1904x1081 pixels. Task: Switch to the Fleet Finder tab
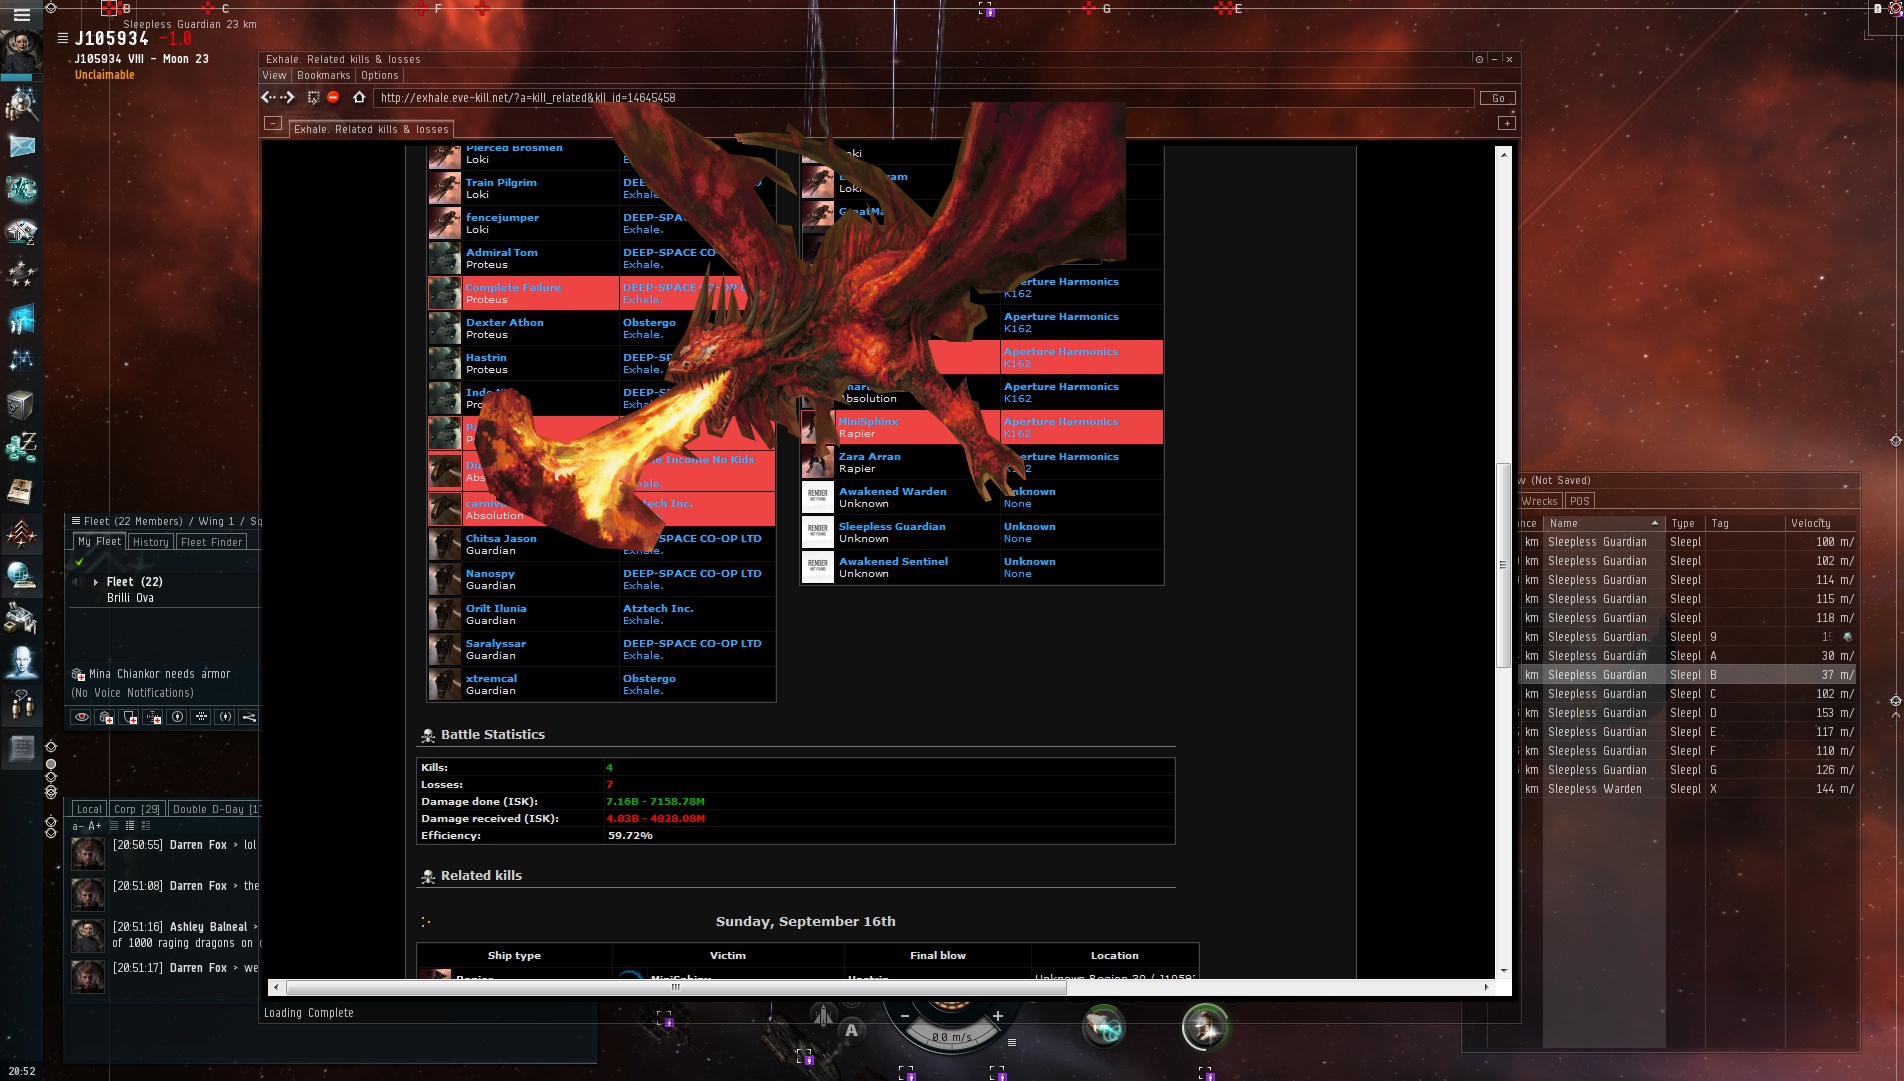tap(212, 542)
